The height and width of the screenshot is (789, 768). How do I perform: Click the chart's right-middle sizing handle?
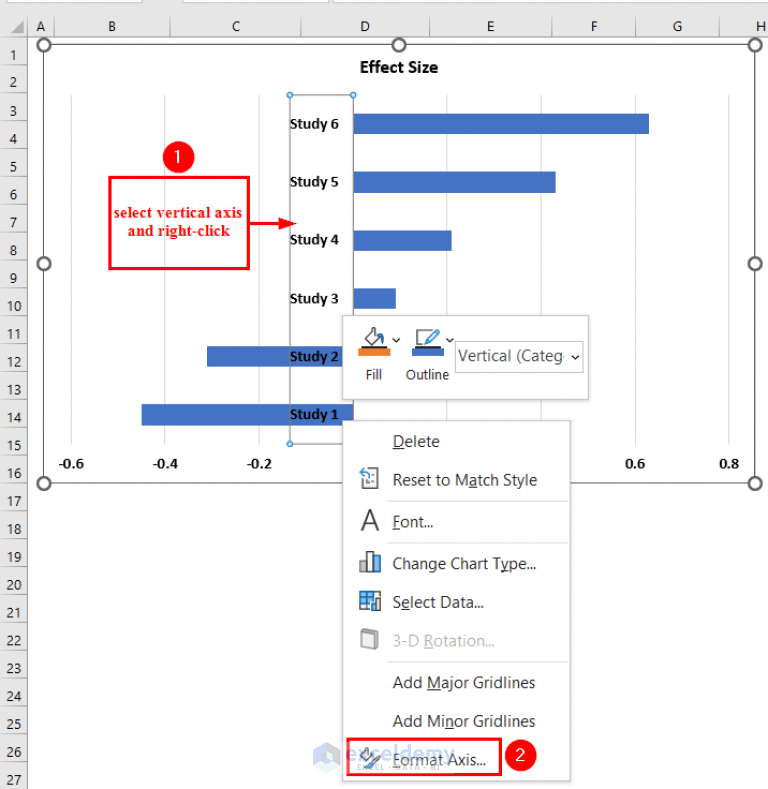point(755,264)
